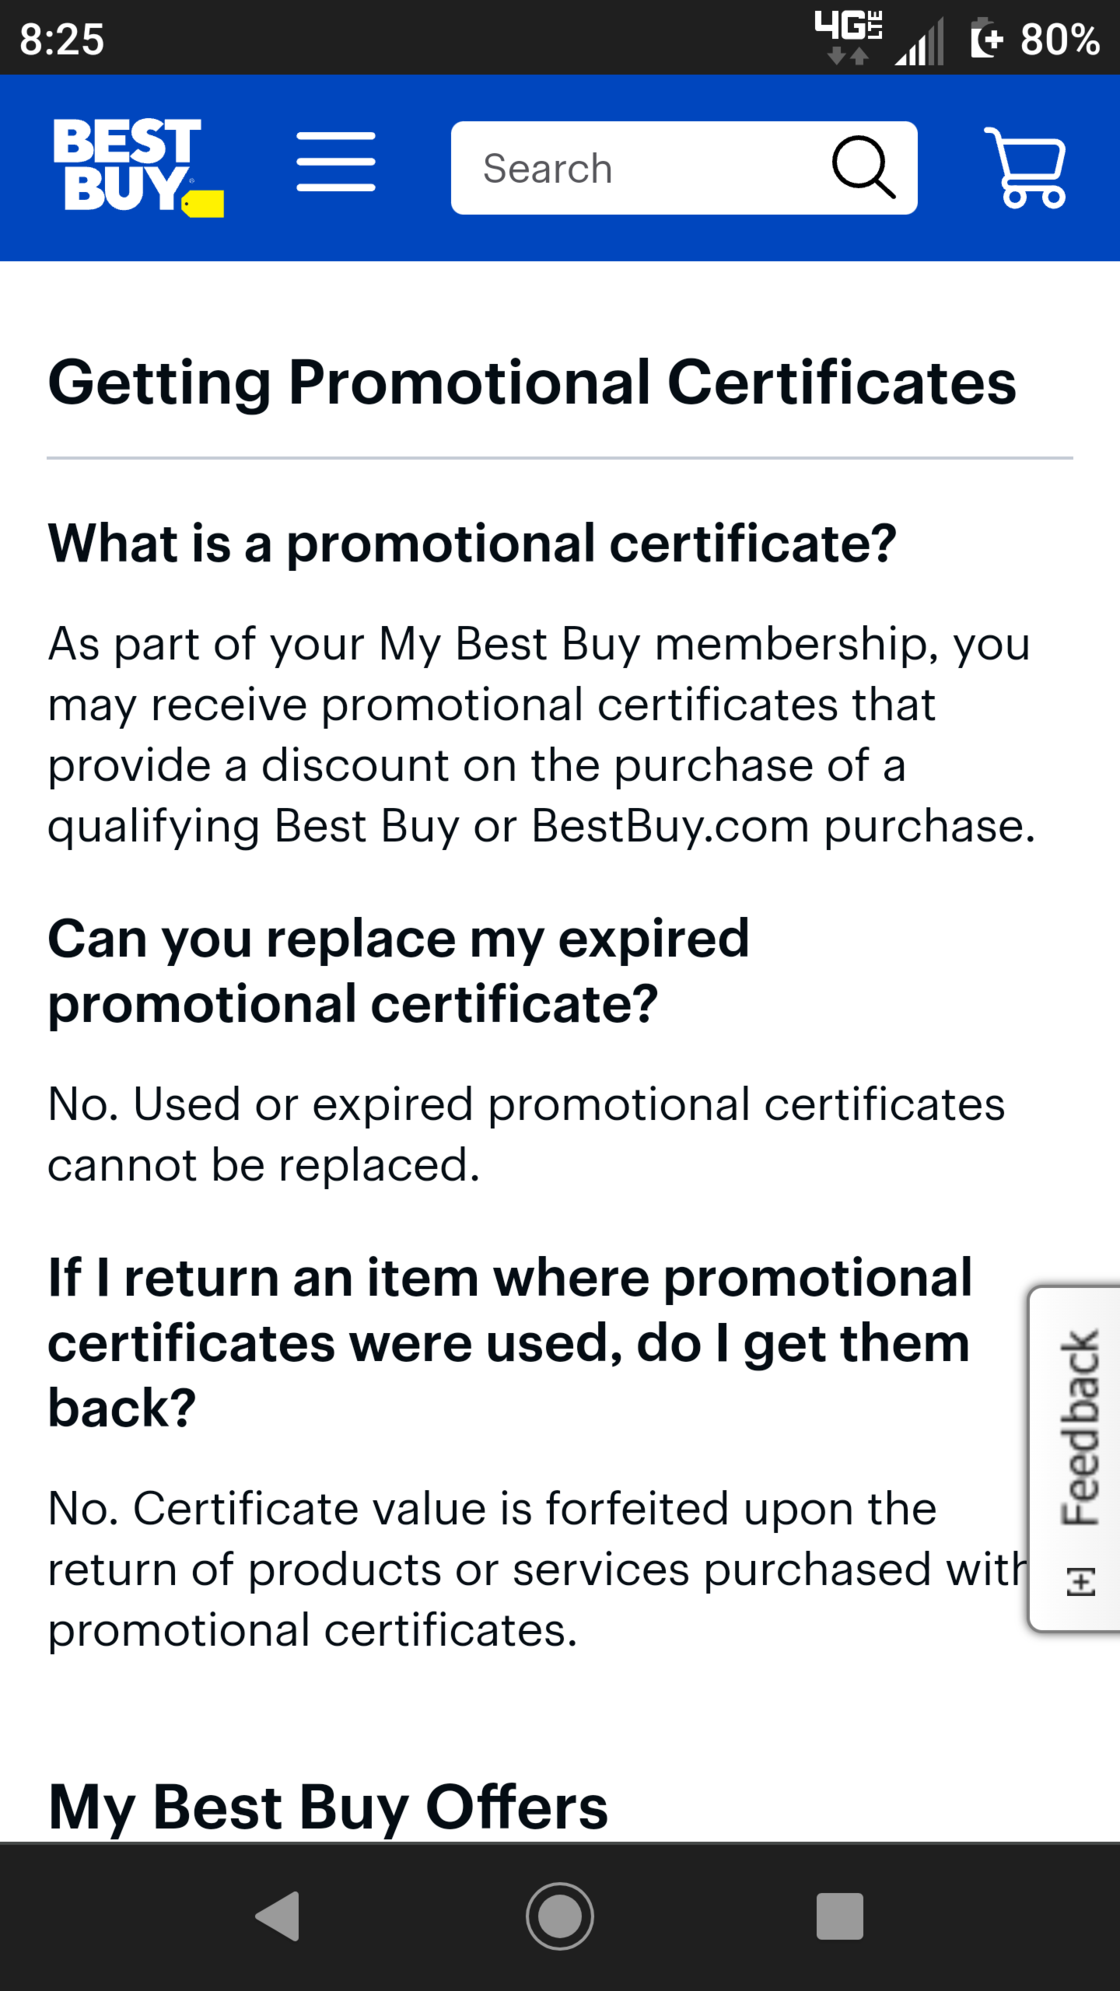This screenshot has width=1120, height=1991.
Task: Expand the Feedback plus icon
Action: [x=1081, y=1581]
